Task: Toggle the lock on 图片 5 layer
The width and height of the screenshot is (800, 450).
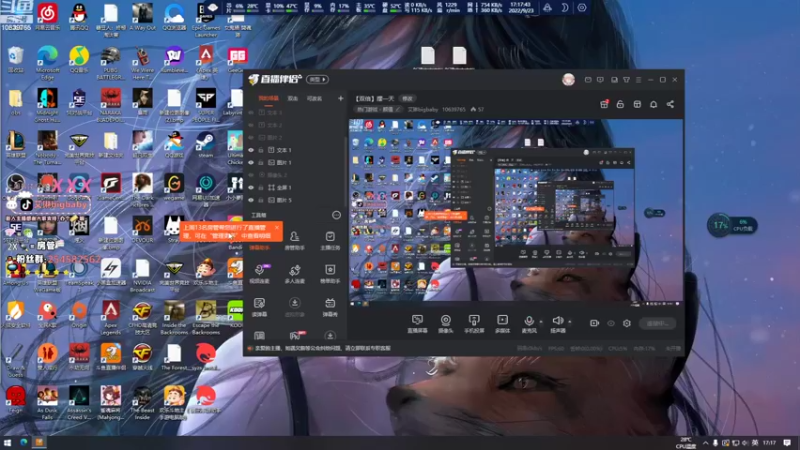Action: (x=261, y=200)
